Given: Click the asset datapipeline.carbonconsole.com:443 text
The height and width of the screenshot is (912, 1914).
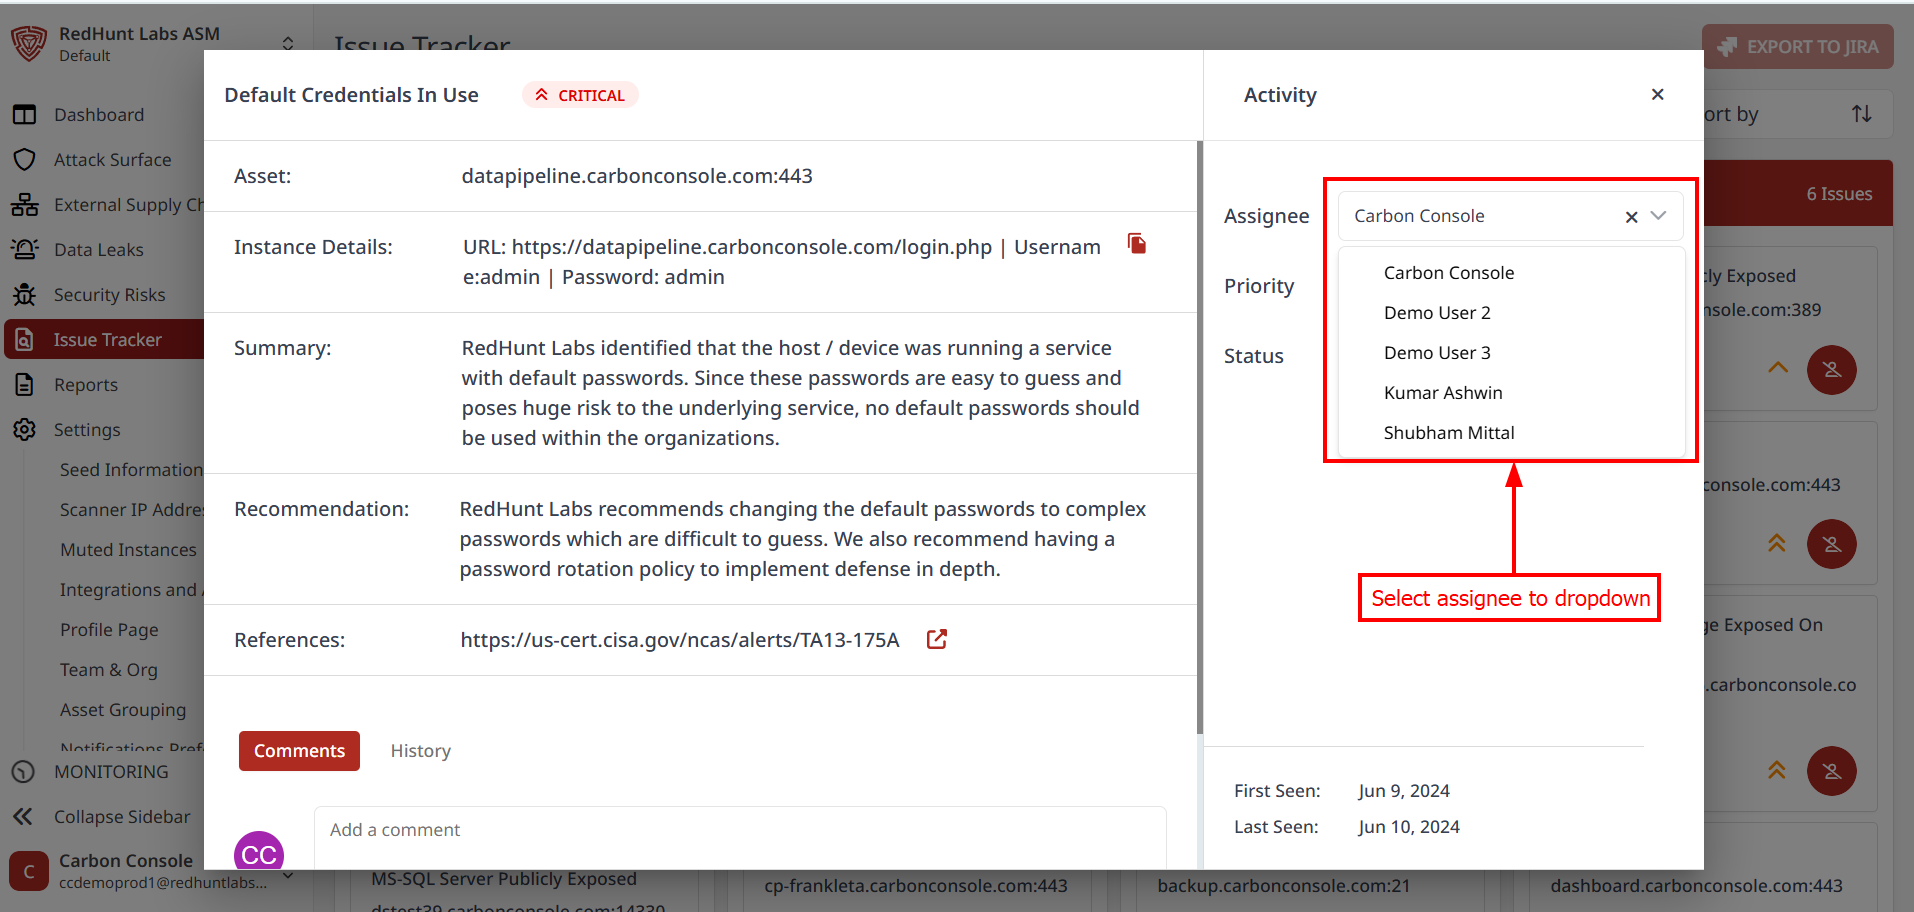Looking at the screenshot, I should pyautogui.click(x=636, y=176).
